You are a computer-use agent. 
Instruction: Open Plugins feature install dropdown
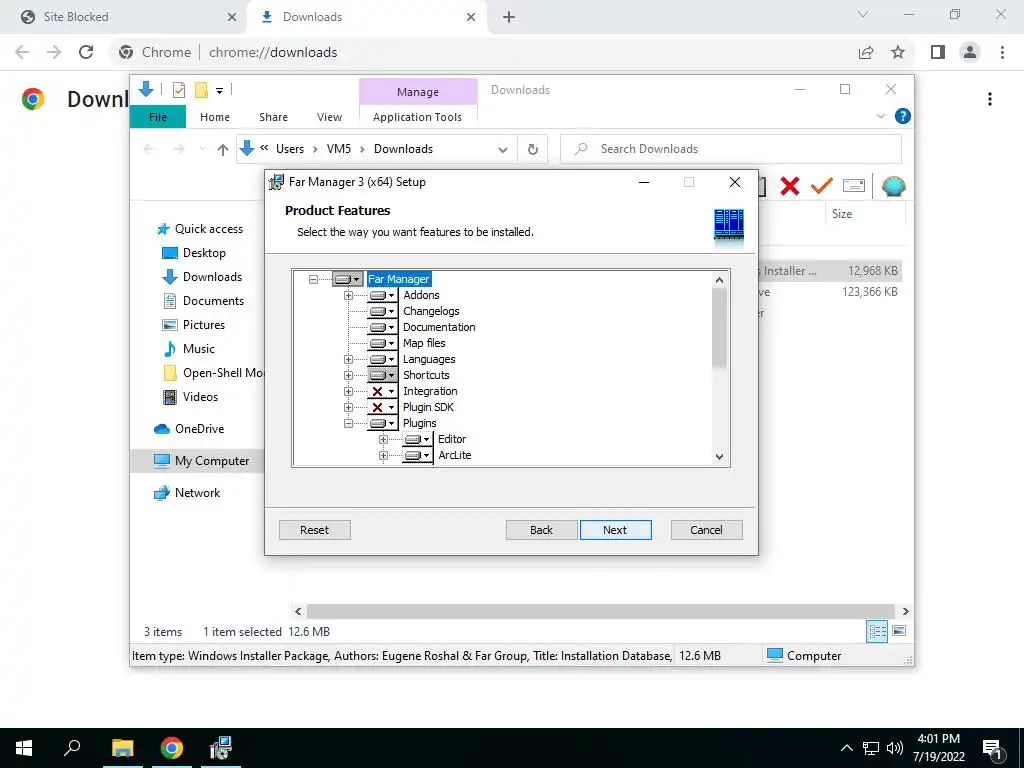coord(383,423)
